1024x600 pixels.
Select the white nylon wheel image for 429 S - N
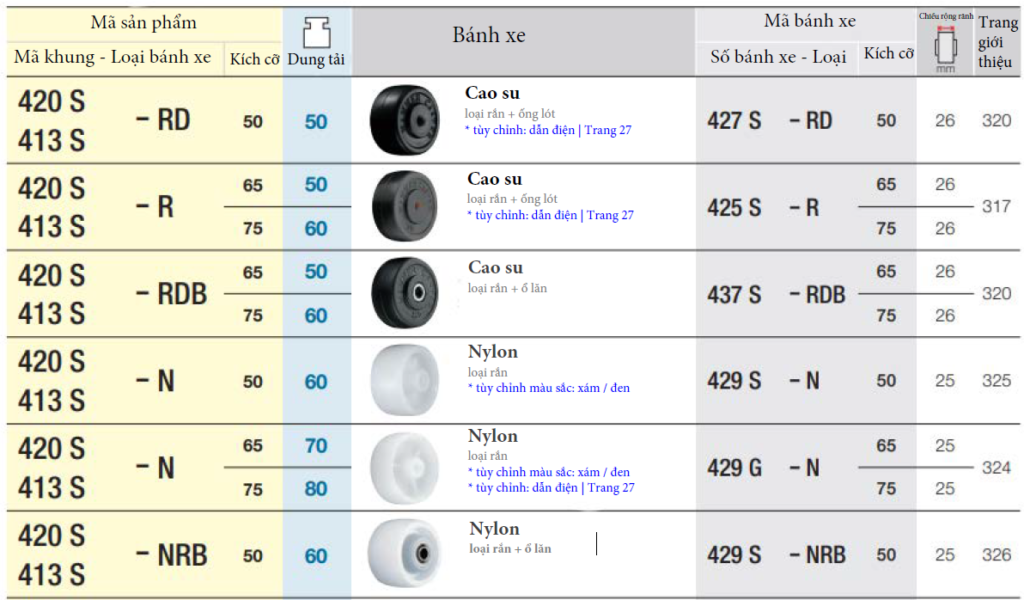click(405, 380)
